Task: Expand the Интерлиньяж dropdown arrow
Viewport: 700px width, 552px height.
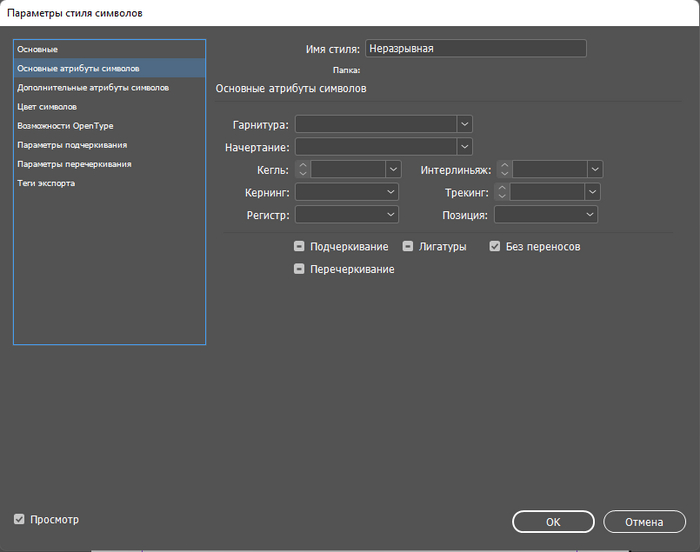Action: tap(595, 170)
